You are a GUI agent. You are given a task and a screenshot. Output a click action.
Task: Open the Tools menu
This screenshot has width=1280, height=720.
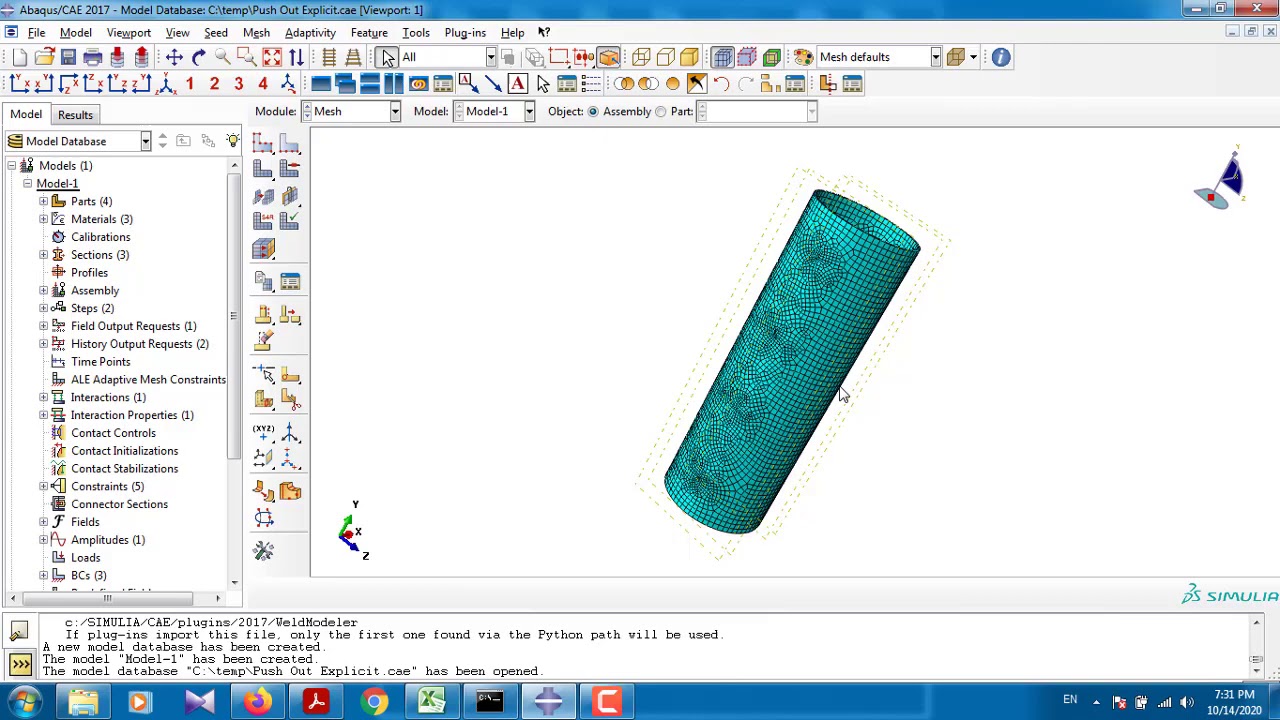click(x=416, y=33)
